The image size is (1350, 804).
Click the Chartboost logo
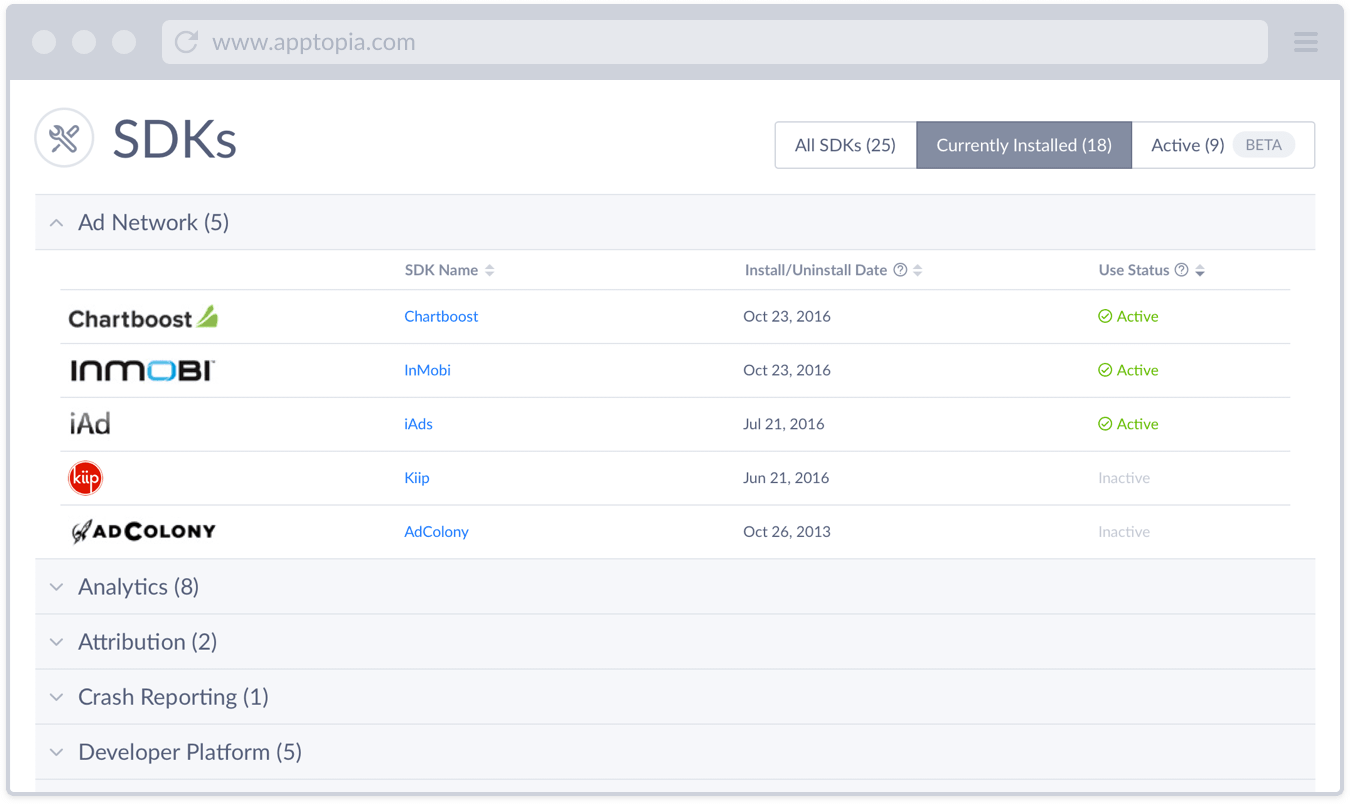click(x=142, y=318)
